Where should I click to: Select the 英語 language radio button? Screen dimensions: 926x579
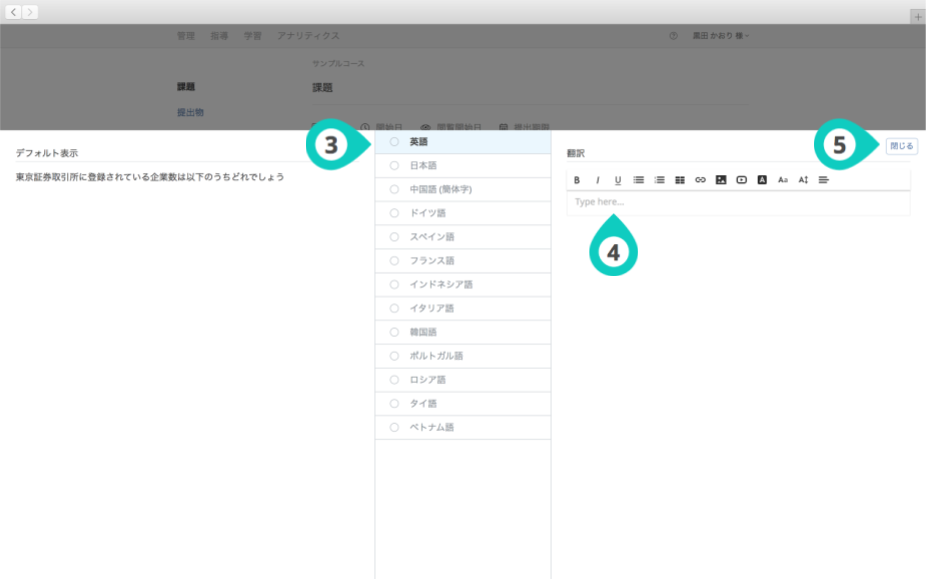tap(394, 142)
